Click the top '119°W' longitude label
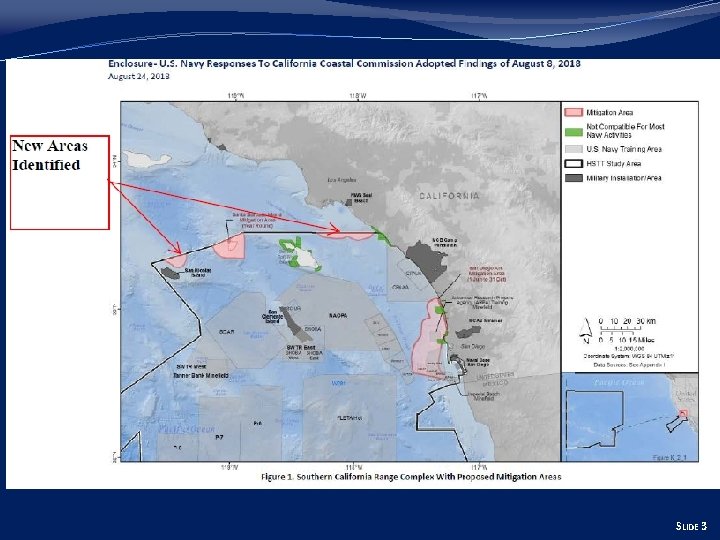The image size is (720, 540). point(236,96)
